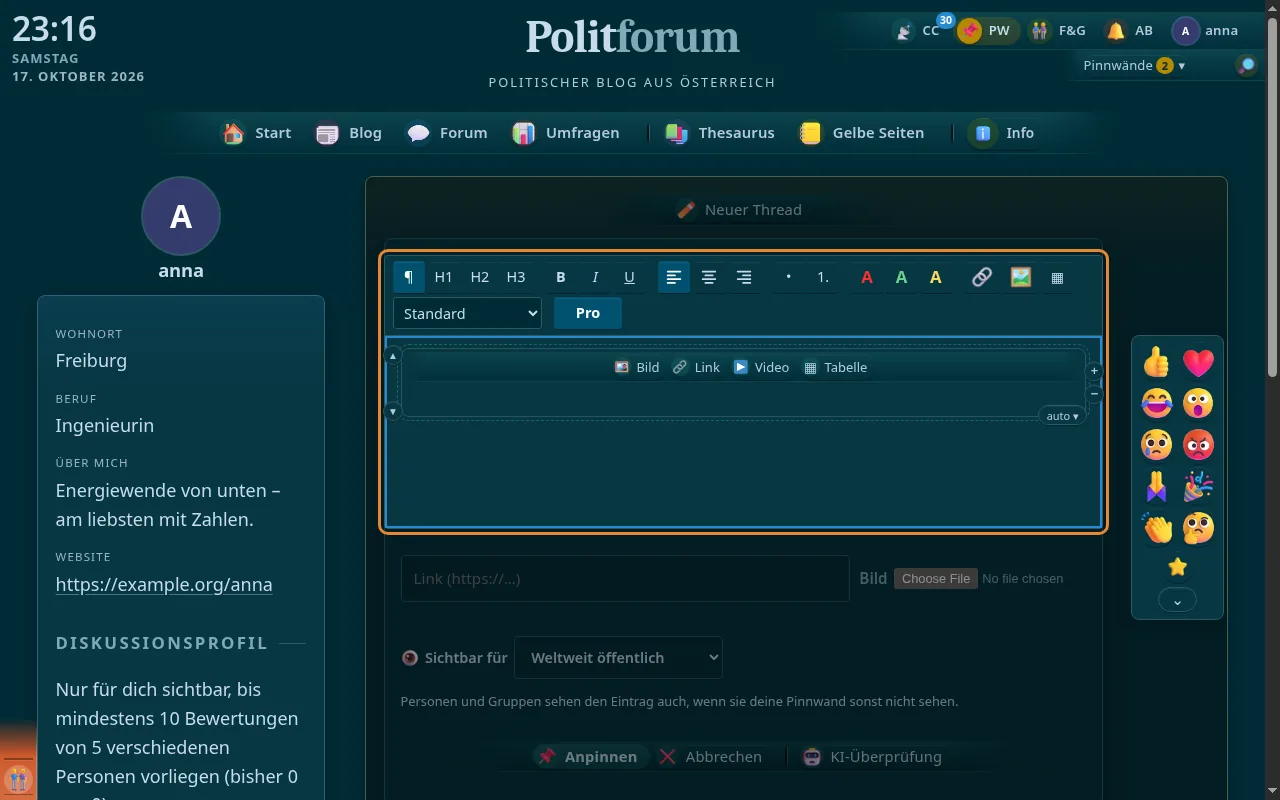Add a block with the plus button
The height and width of the screenshot is (800, 1280).
[1094, 370]
